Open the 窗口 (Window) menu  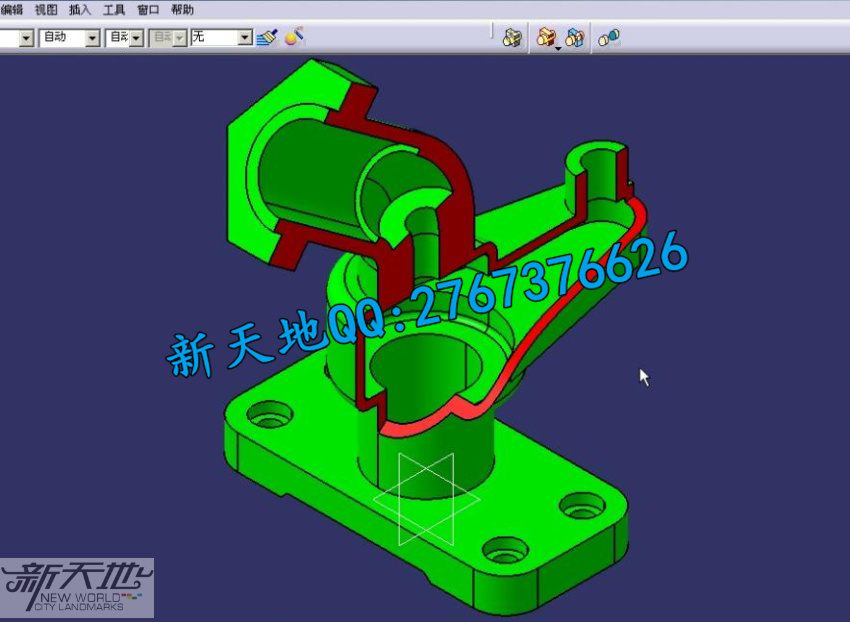148,9
